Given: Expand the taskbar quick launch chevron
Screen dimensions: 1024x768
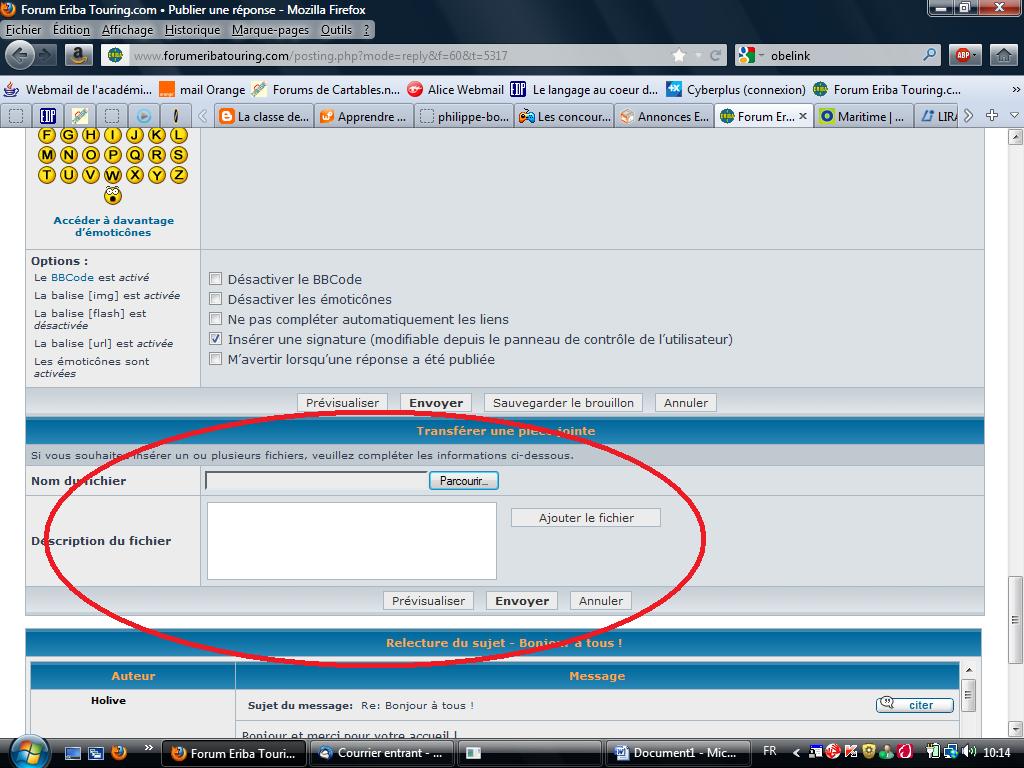Looking at the screenshot, I should tap(149, 747).
